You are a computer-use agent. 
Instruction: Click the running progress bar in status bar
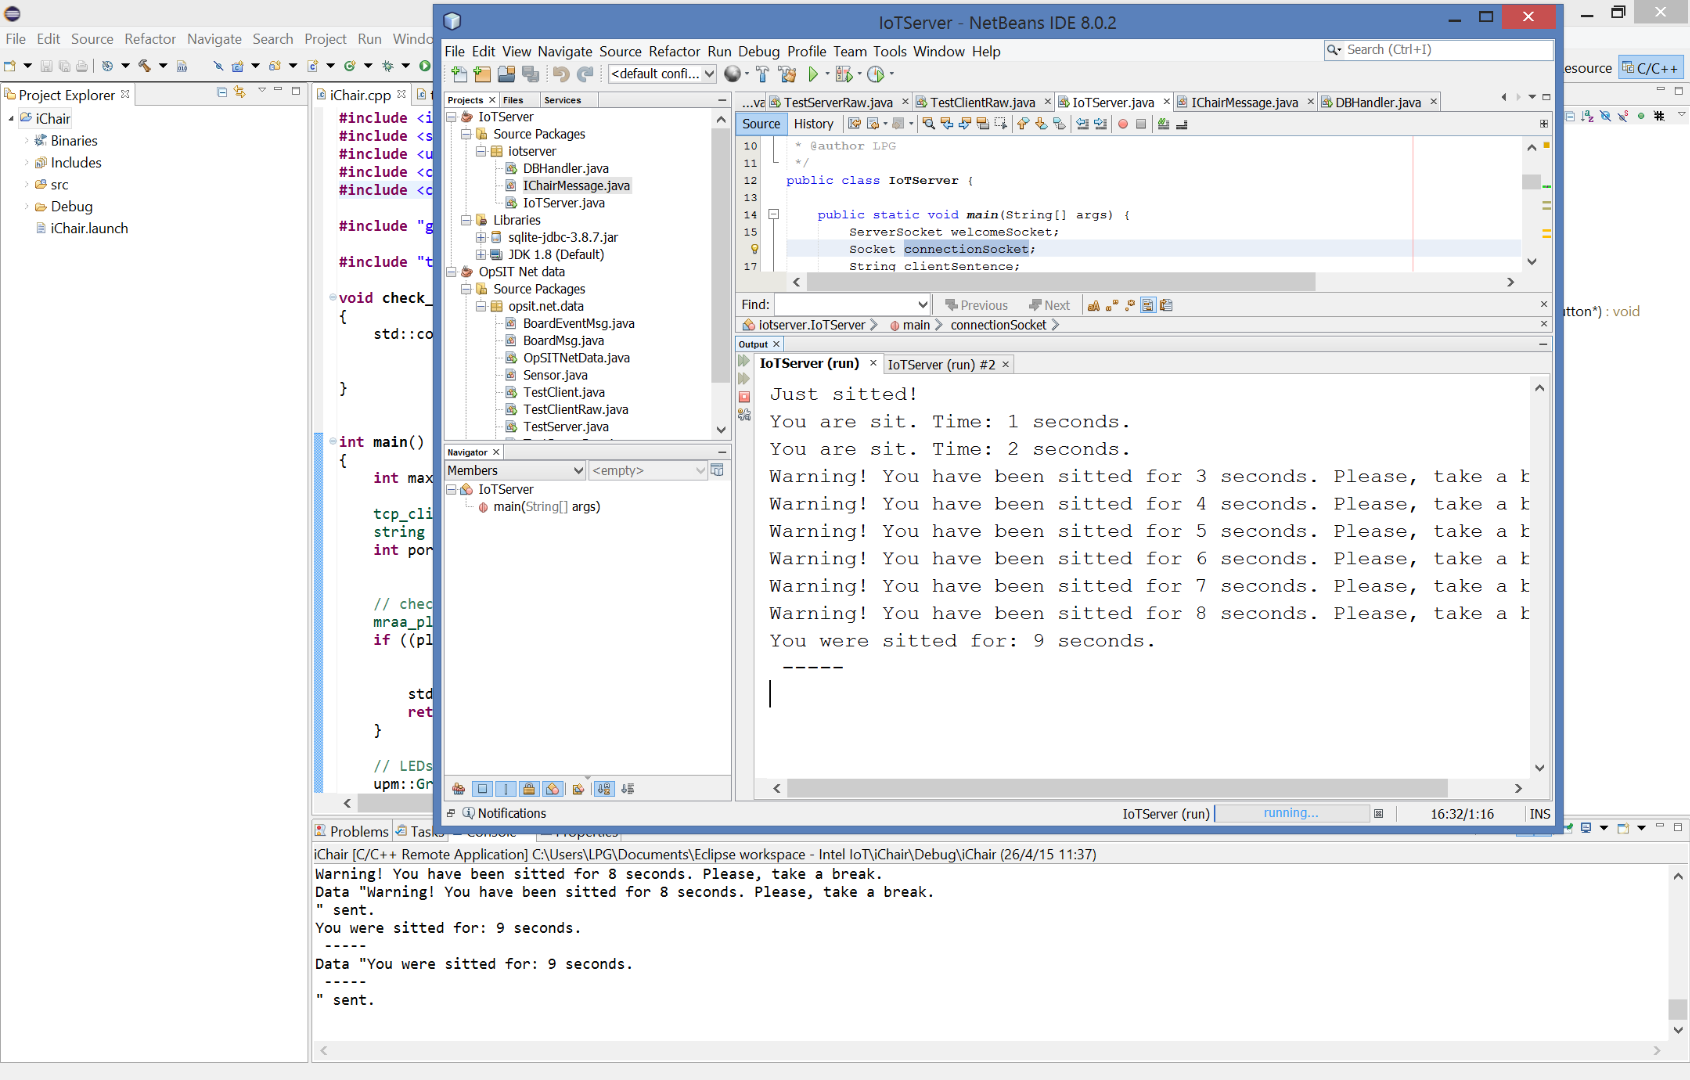pyautogui.click(x=1291, y=813)
